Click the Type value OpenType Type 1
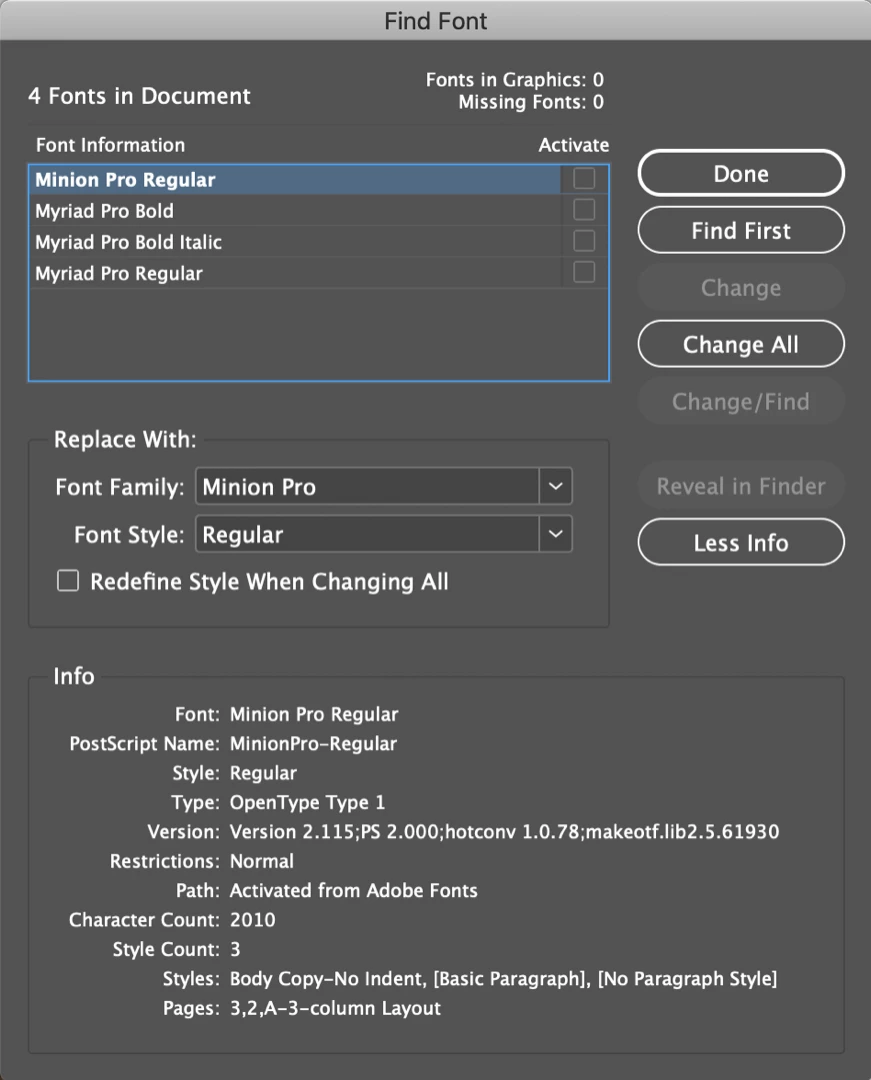This screenshot has height=1080, width=871. (307, 802)
